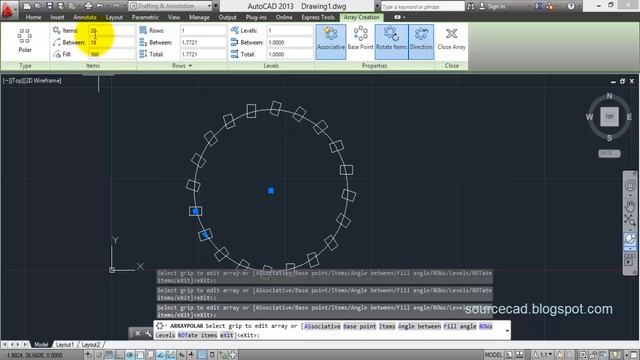Click the New drawing icon in Quick Access toolbar
This screenshot has height=360, width=640.
(27, 6)
